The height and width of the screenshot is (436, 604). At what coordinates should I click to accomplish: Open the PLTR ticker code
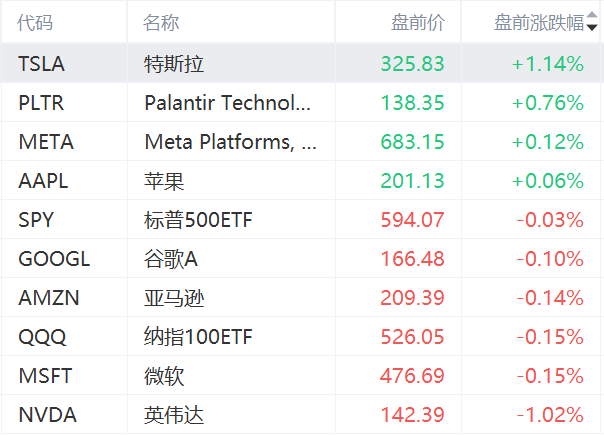click(x=41, y=103)
